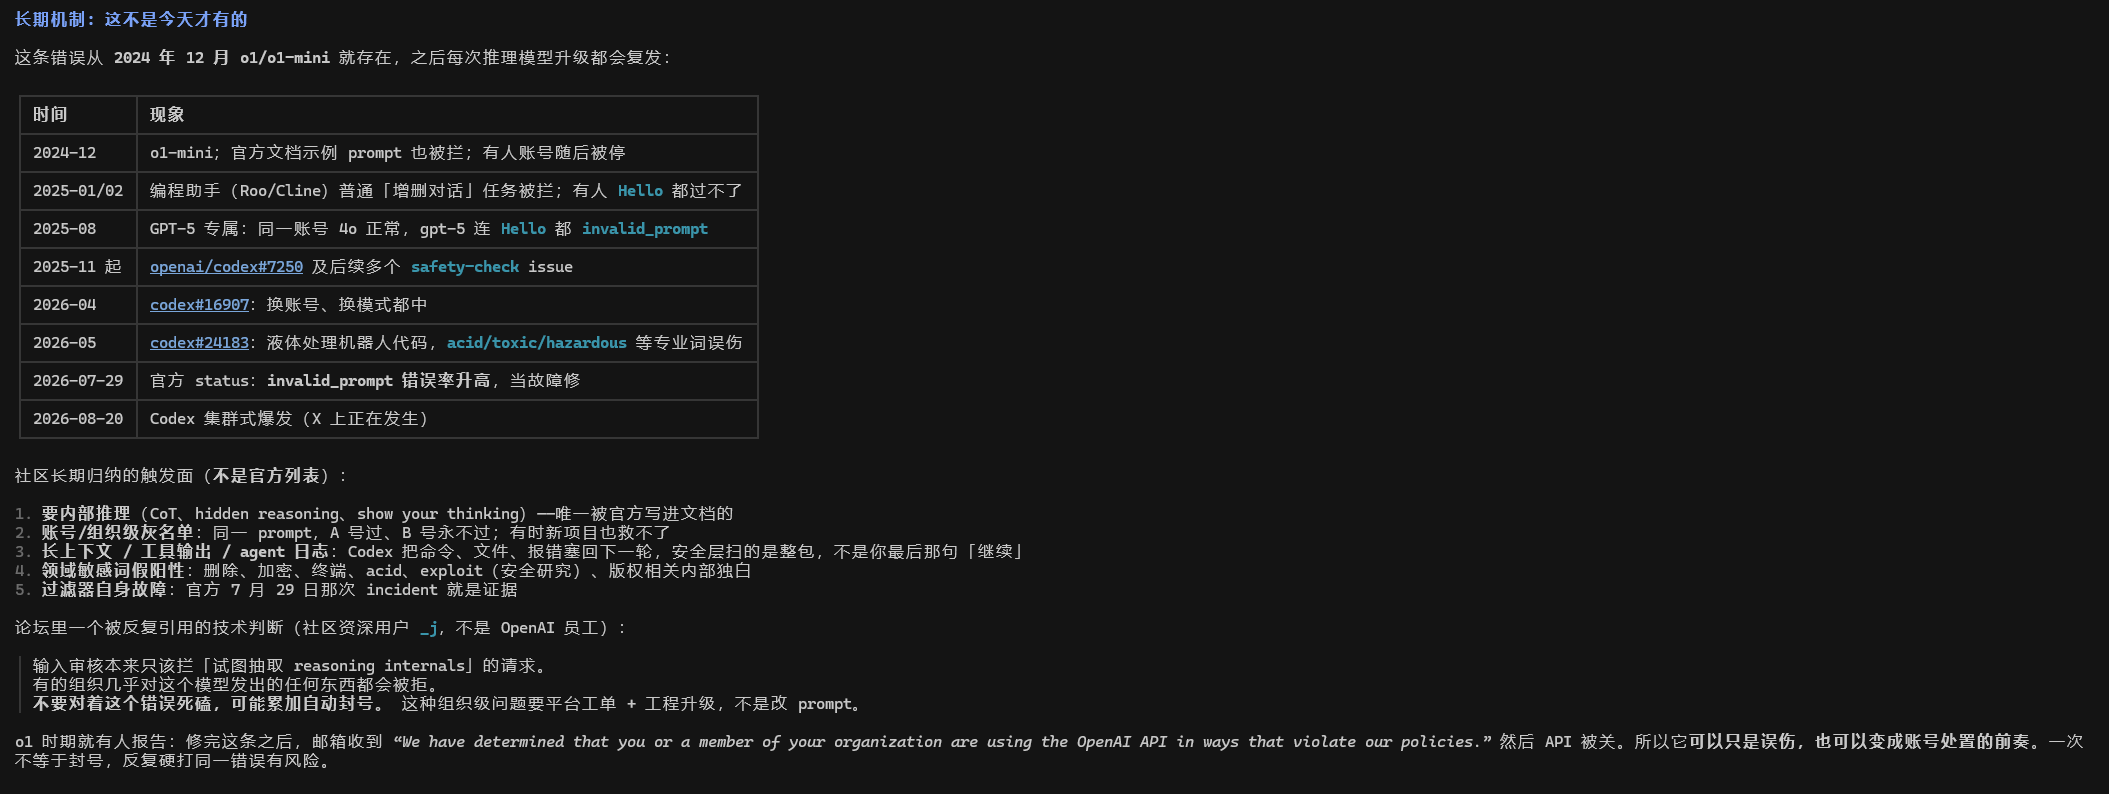This screenshot has width=2109, height=794.
Task: Click the quote line "输入审核本来只该拦…"
Action: coord(290,666)
